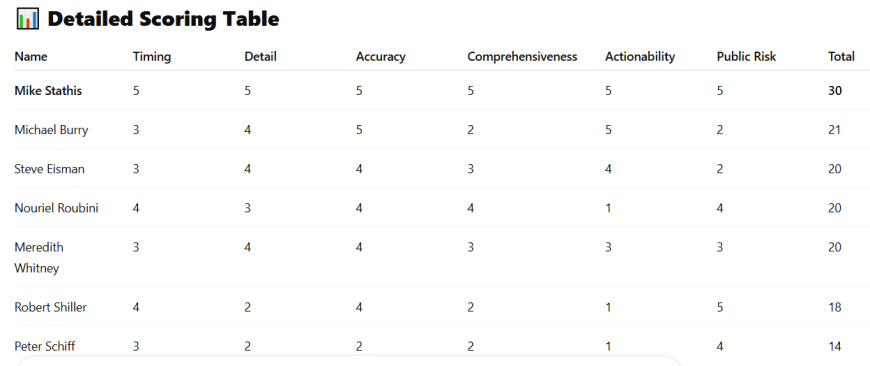Screen dimensions: 870x366
Task: Click the Accuracy column header
Action: (381, 57)
